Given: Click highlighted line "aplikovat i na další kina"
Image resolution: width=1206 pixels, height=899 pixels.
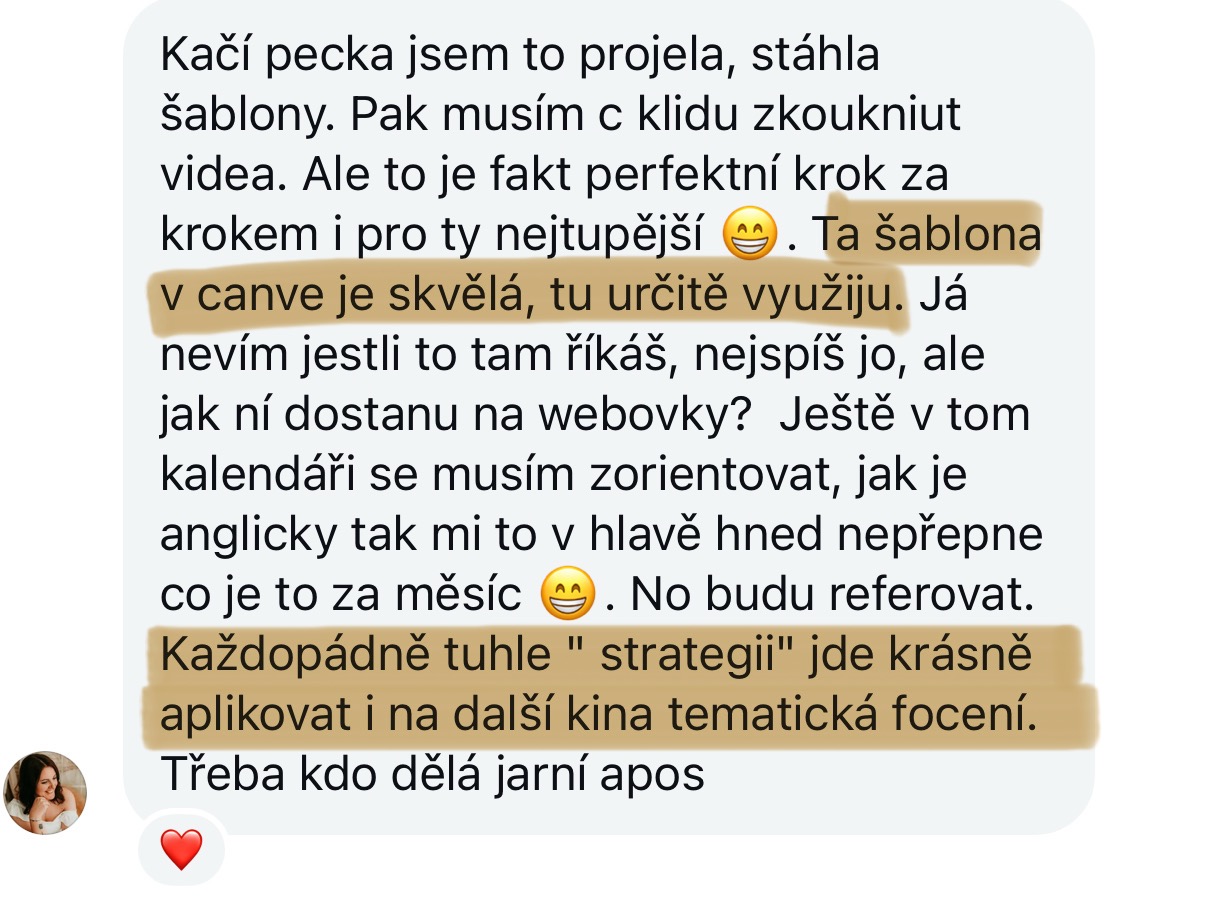Looking at the screenshot, I should (x=598, y=716).
